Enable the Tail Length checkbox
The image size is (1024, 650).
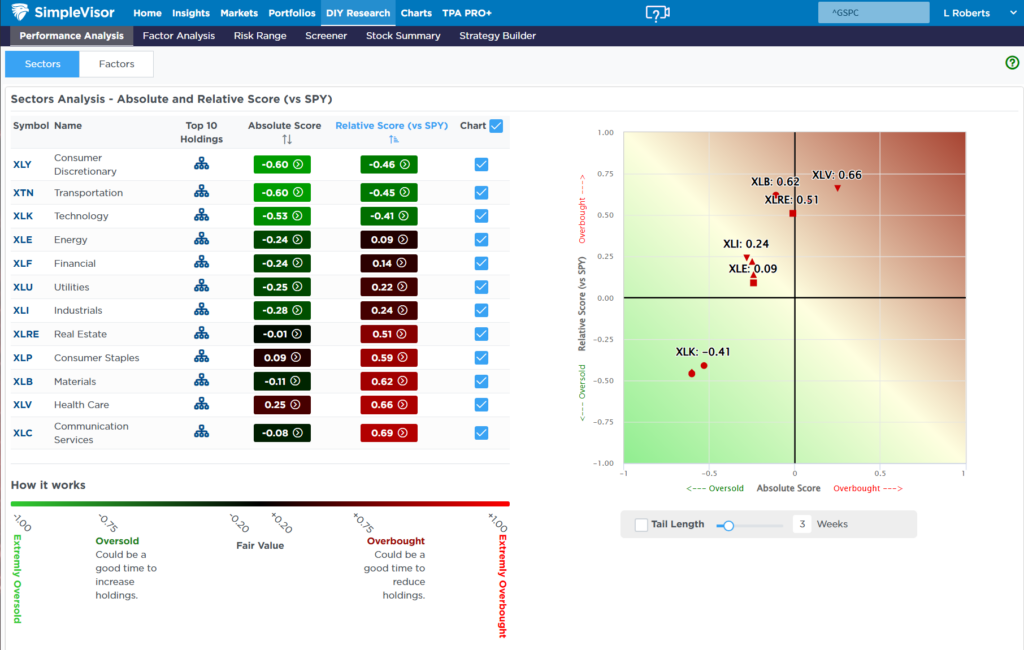(641, 525)
